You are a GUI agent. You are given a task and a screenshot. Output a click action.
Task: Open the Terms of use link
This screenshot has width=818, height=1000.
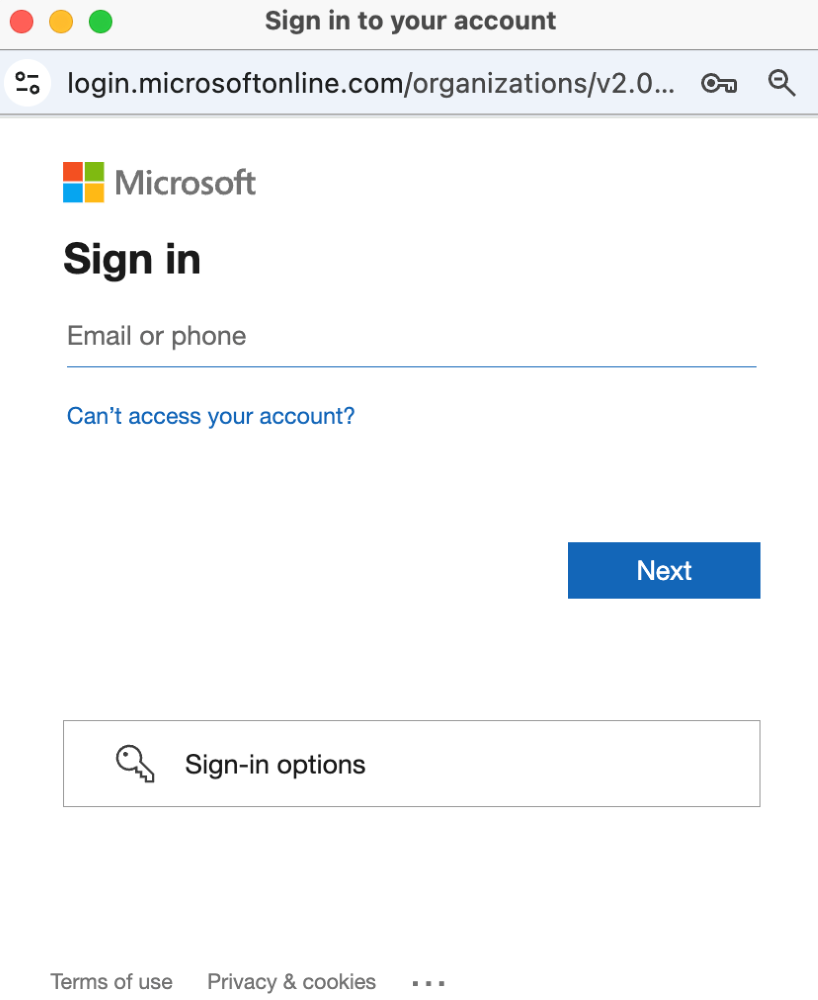click(x=111, y=982)
